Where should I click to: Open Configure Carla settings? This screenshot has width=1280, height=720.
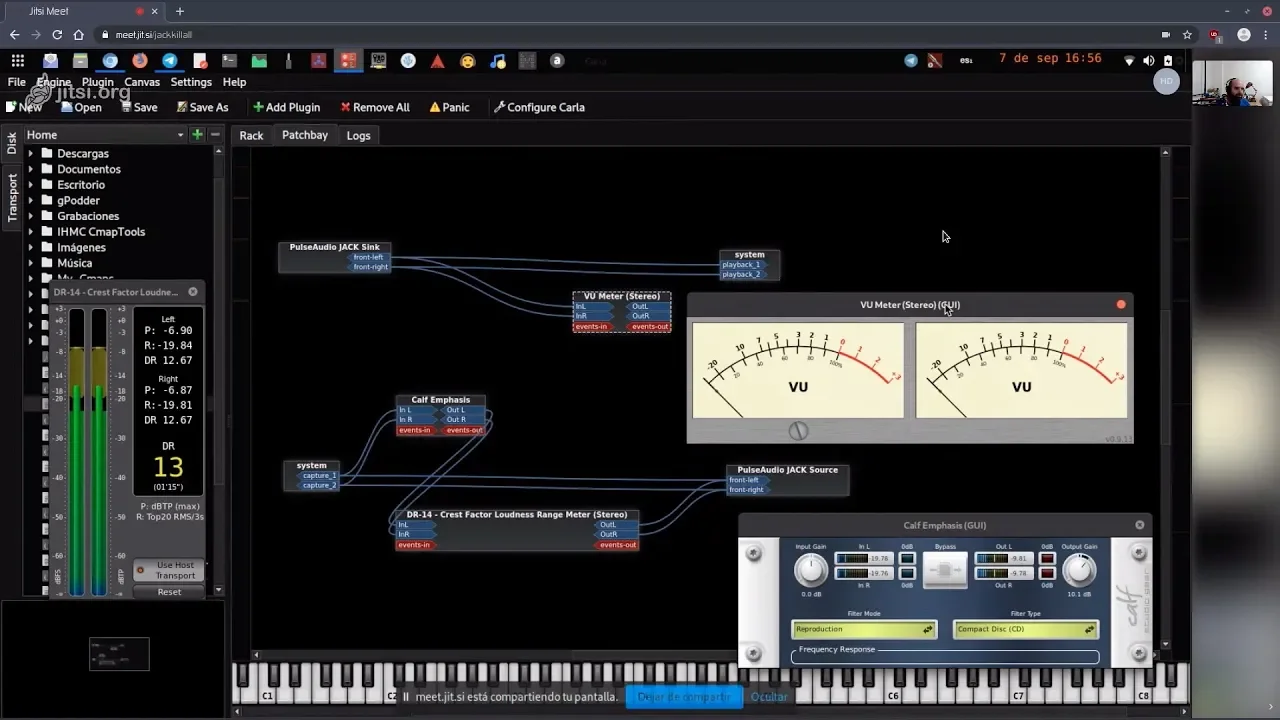tap(539, 107)
